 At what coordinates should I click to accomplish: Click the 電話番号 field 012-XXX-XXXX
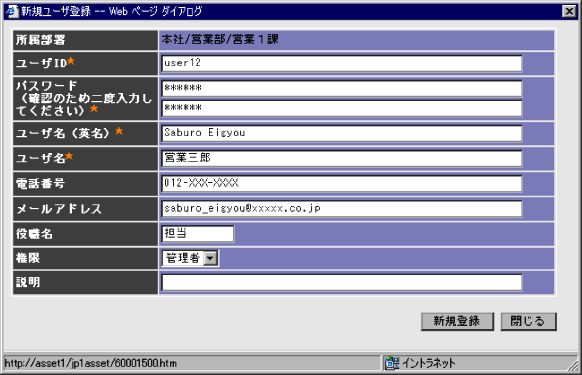(342, 183)
